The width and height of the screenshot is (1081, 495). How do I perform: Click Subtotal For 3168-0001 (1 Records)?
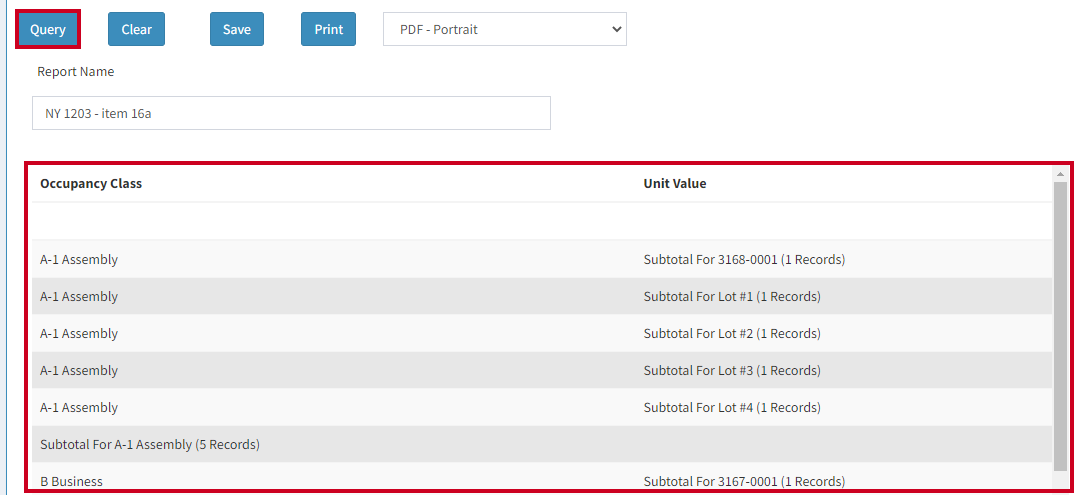click(x=745, y=260)
